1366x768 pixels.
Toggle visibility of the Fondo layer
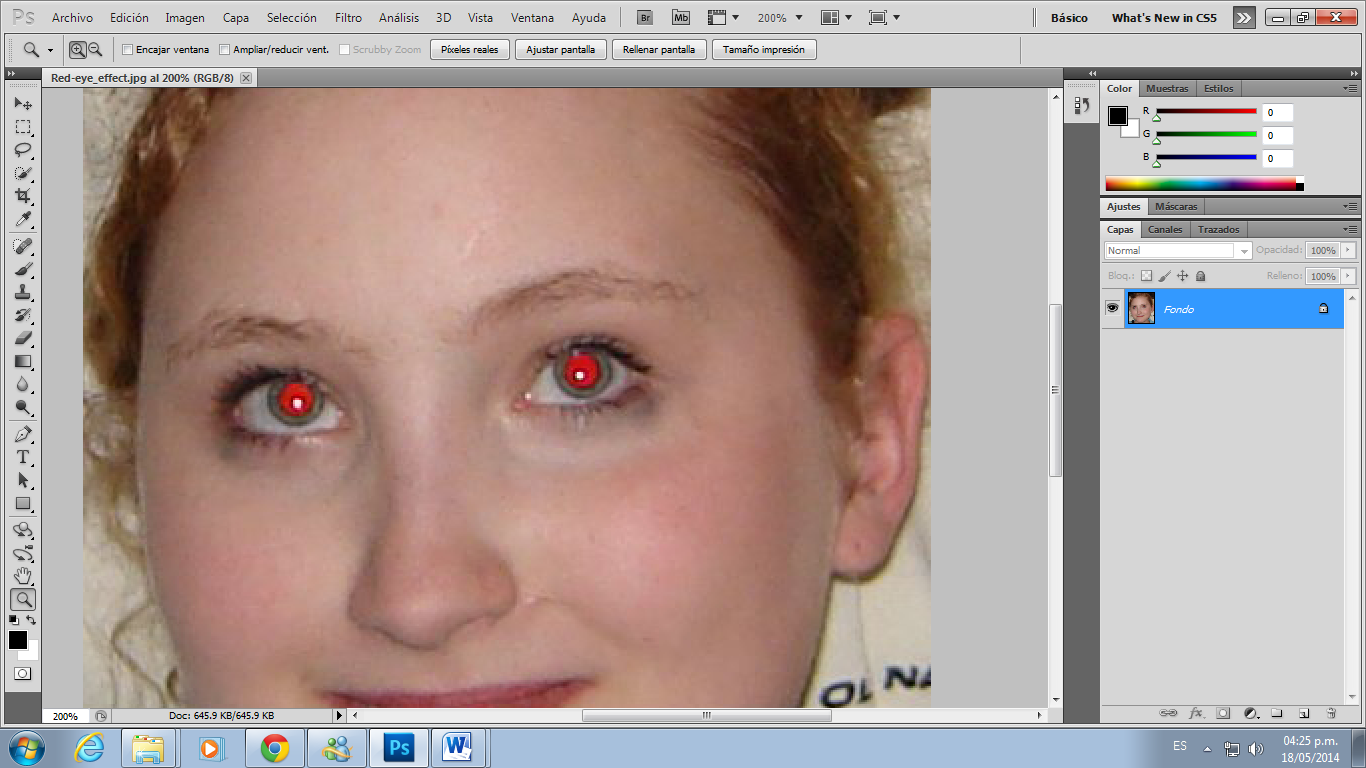(1112, 308)
